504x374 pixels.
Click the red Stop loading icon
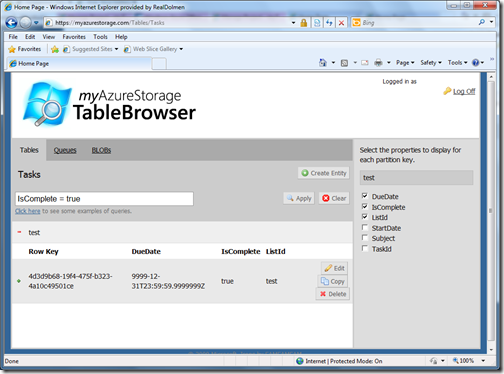(341, 23)
